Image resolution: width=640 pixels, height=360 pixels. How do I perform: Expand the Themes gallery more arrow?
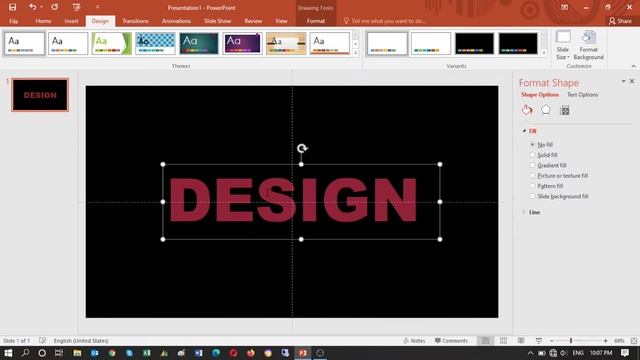356,53
